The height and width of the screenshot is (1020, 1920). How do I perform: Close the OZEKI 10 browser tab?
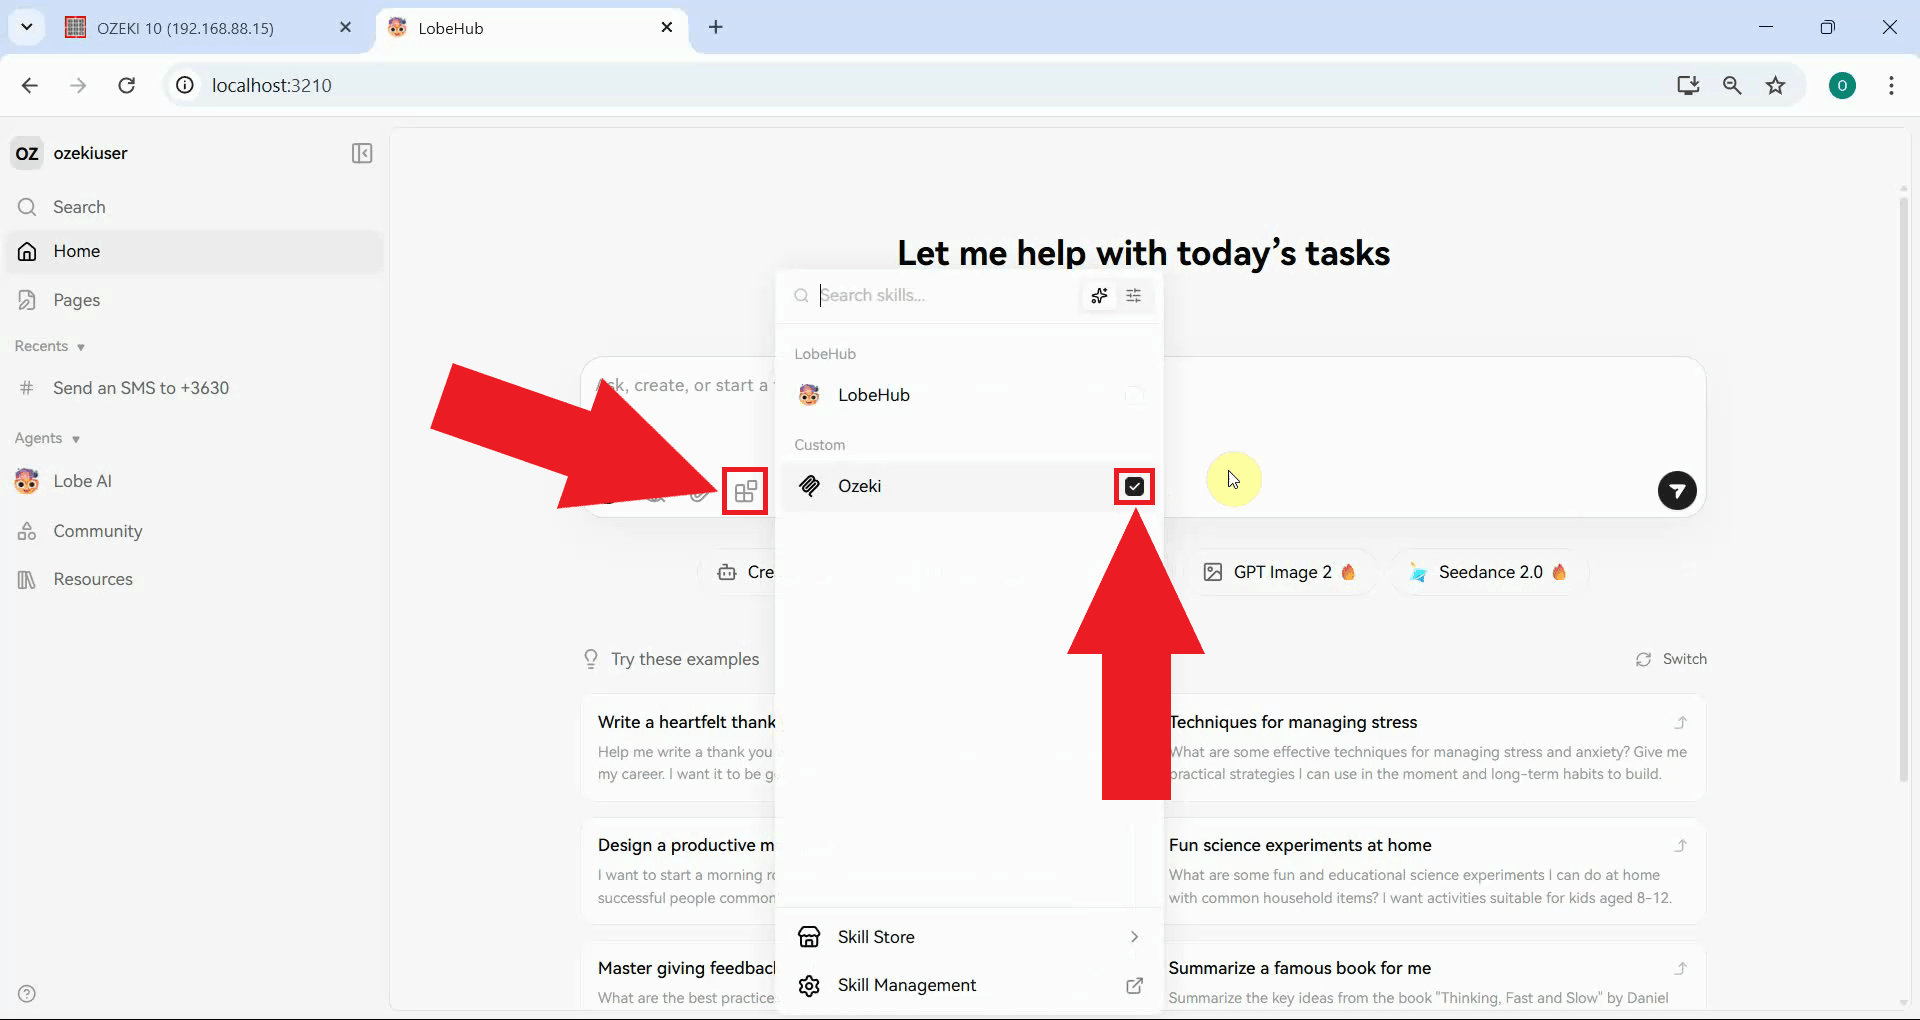345,27
